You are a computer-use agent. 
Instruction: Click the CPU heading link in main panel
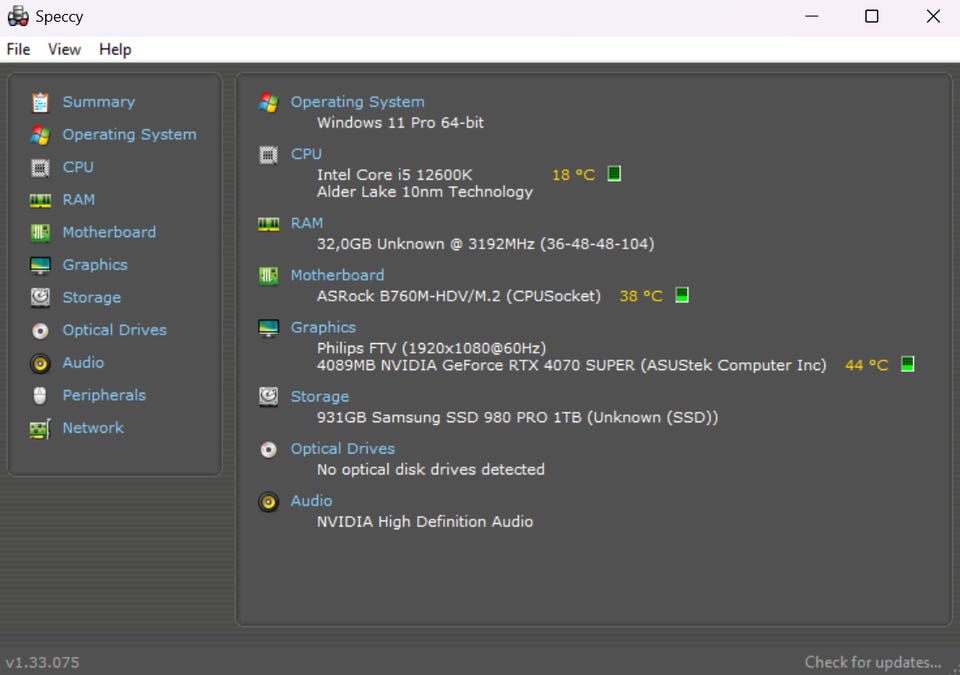coord(306,154)
